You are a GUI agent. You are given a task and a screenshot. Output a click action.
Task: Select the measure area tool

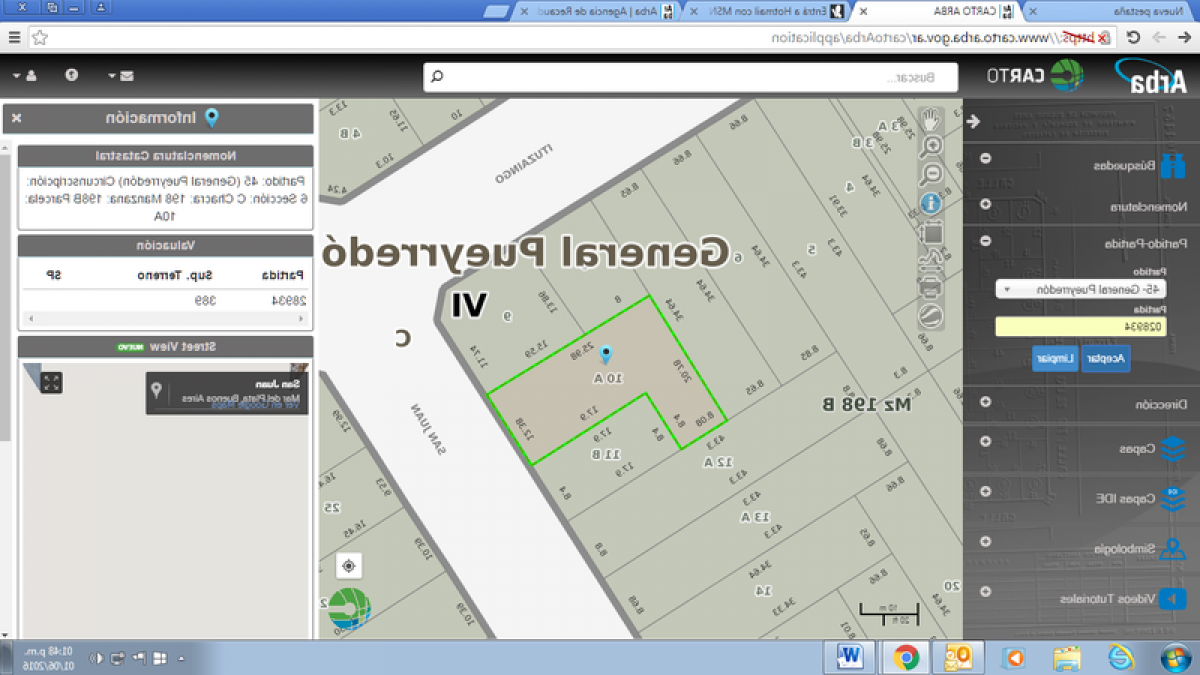tap(930, 231)
